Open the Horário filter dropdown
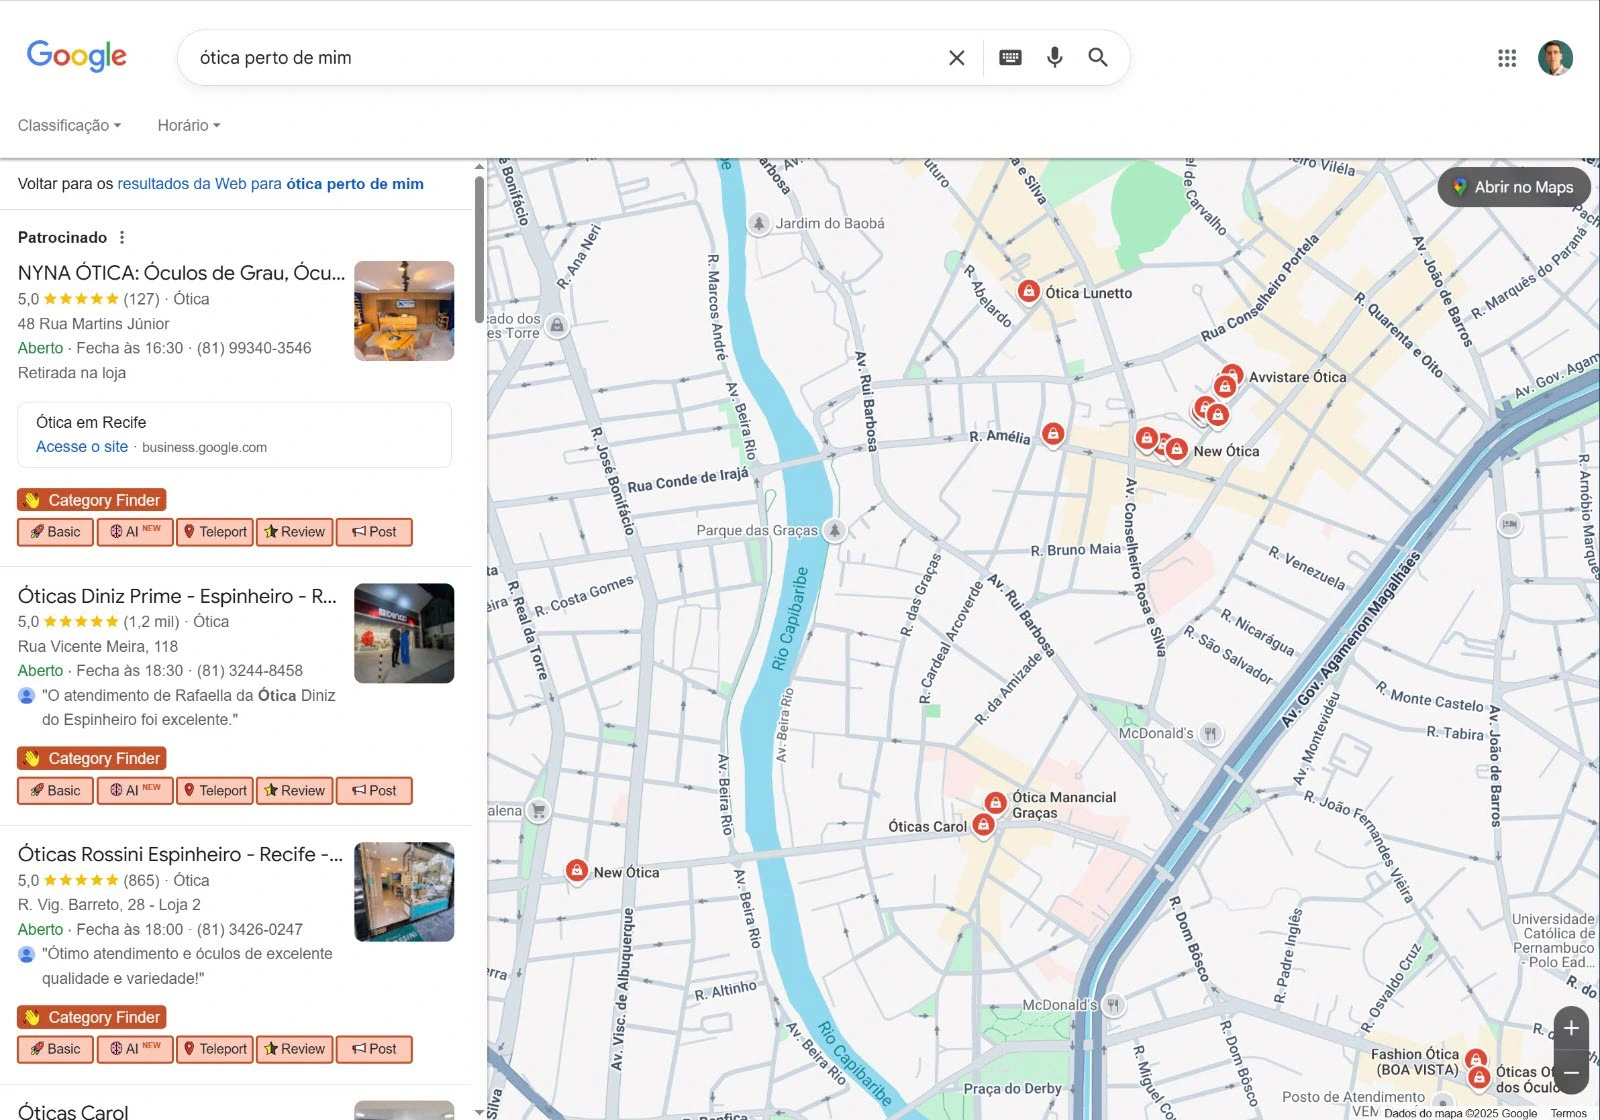 pos(188,125)
